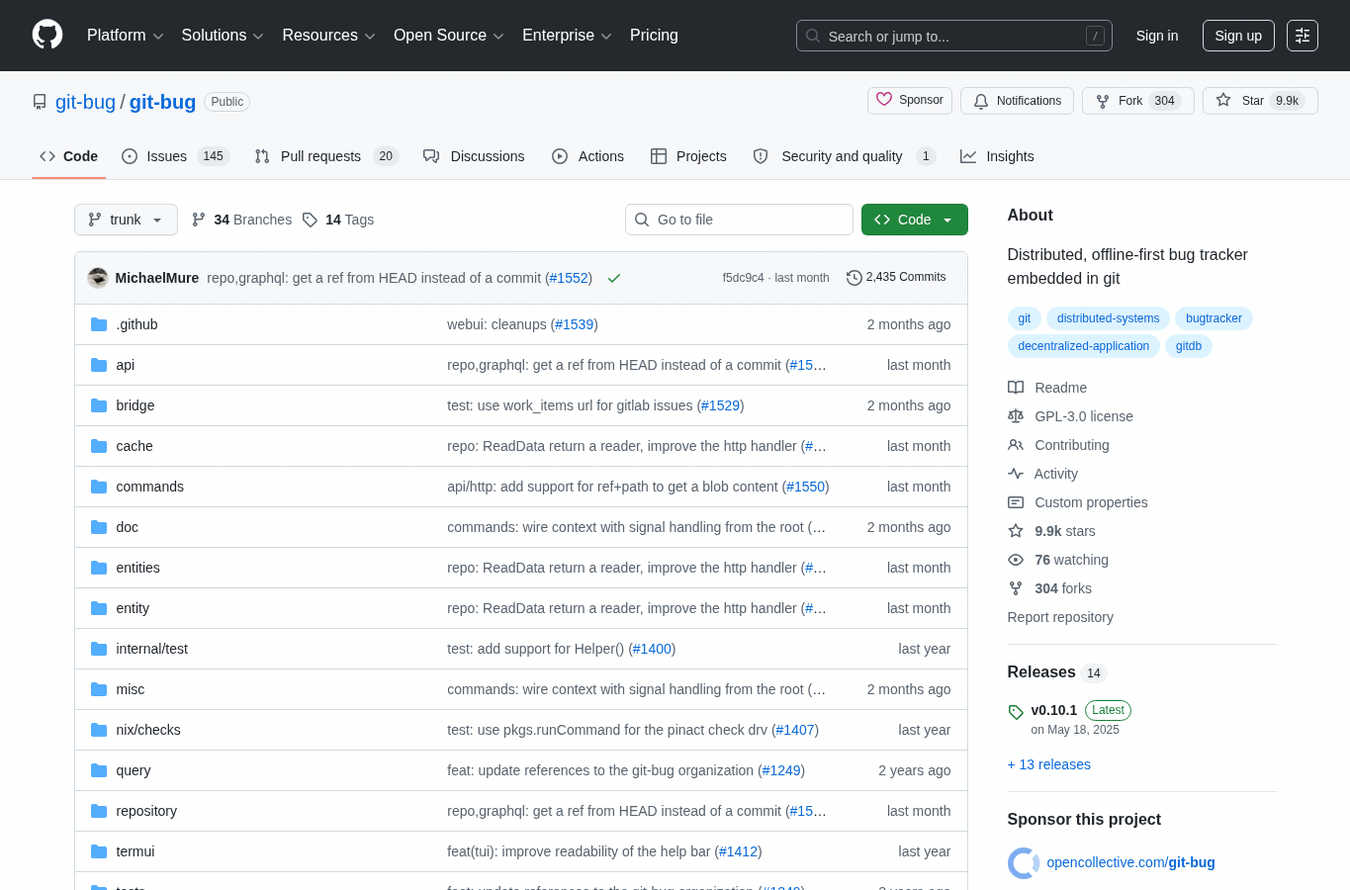
Task: Open pull request #1552 in latest commit
Action: point(569,278)
